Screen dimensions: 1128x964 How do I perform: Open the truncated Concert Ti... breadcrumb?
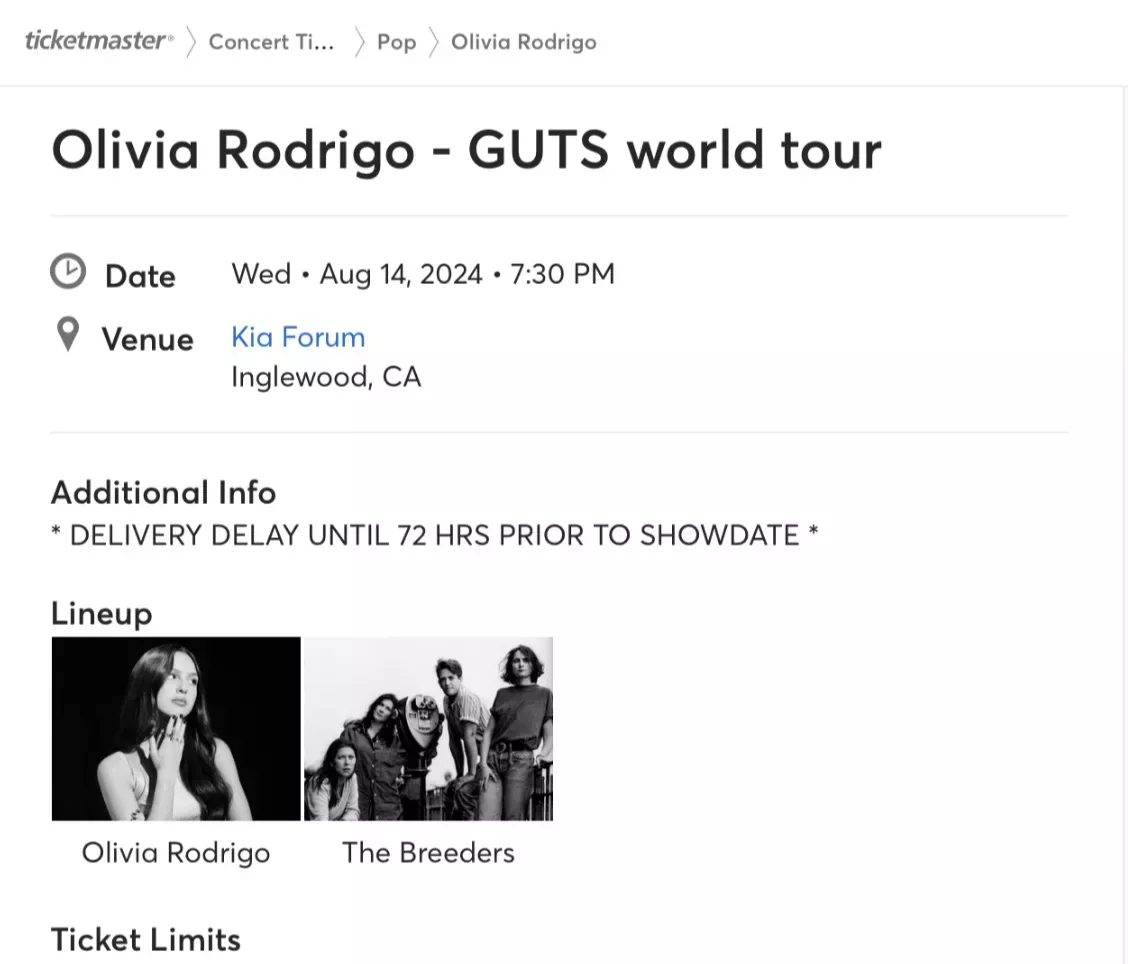[271, 42]
